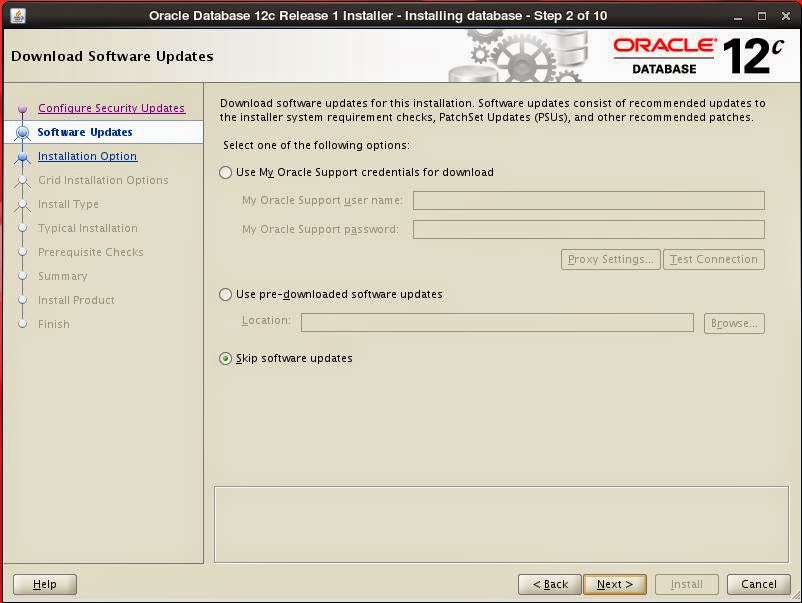Image resolution: width=802 pixels, height=603 pixels.
Task: Select Use pre-downloaded software updates option
Action: (x=226, y=295)
